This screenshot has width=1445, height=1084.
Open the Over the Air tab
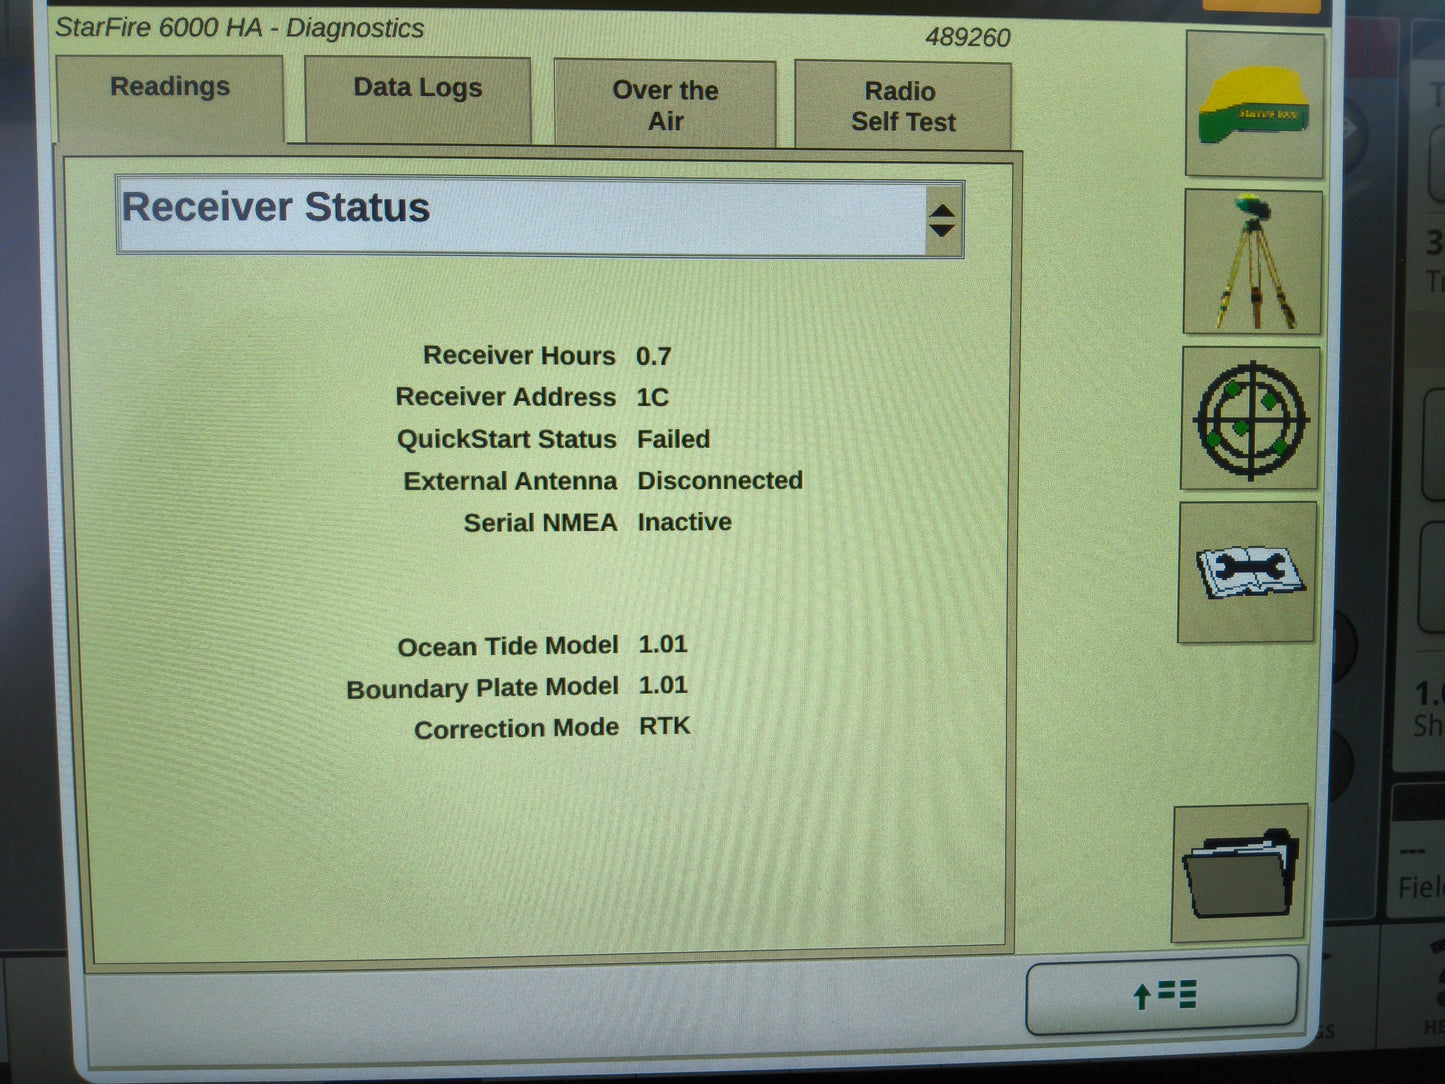pos(665,104)
